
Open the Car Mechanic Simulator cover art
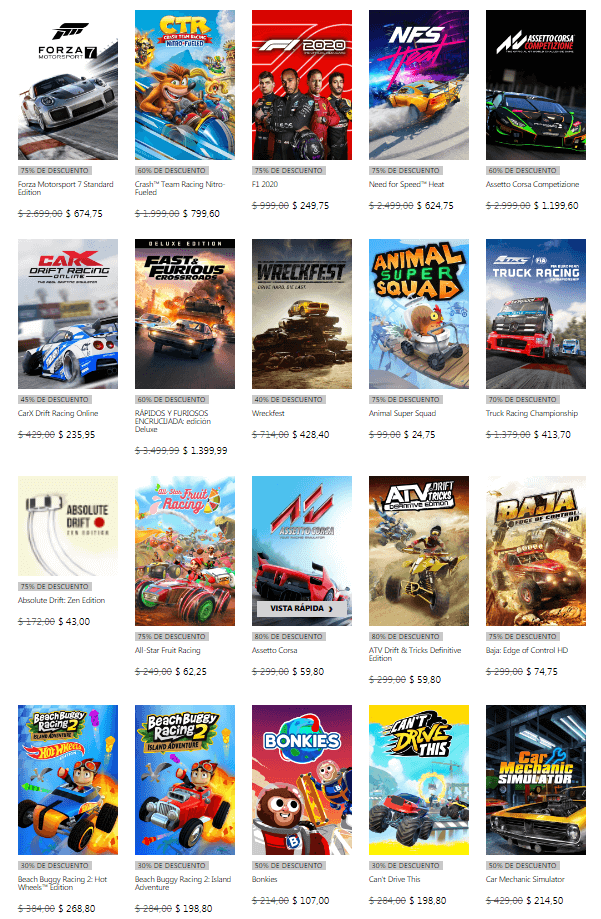click(x=536, y=780)
